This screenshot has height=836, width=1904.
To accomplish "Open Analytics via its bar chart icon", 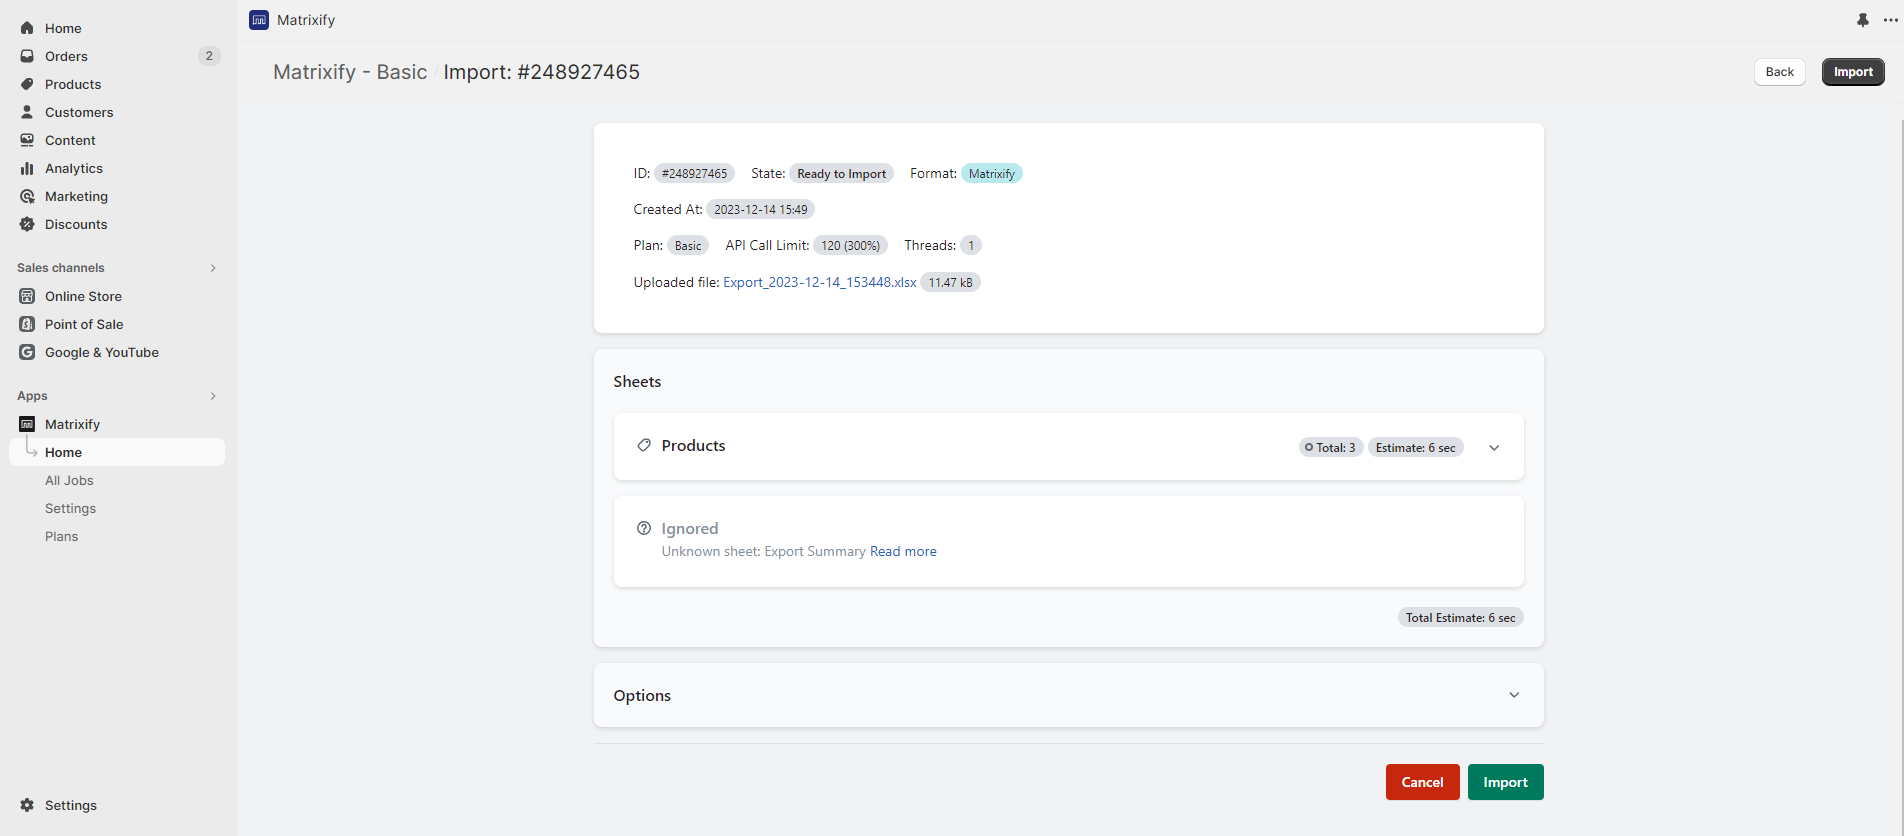I will click(27, 168).
